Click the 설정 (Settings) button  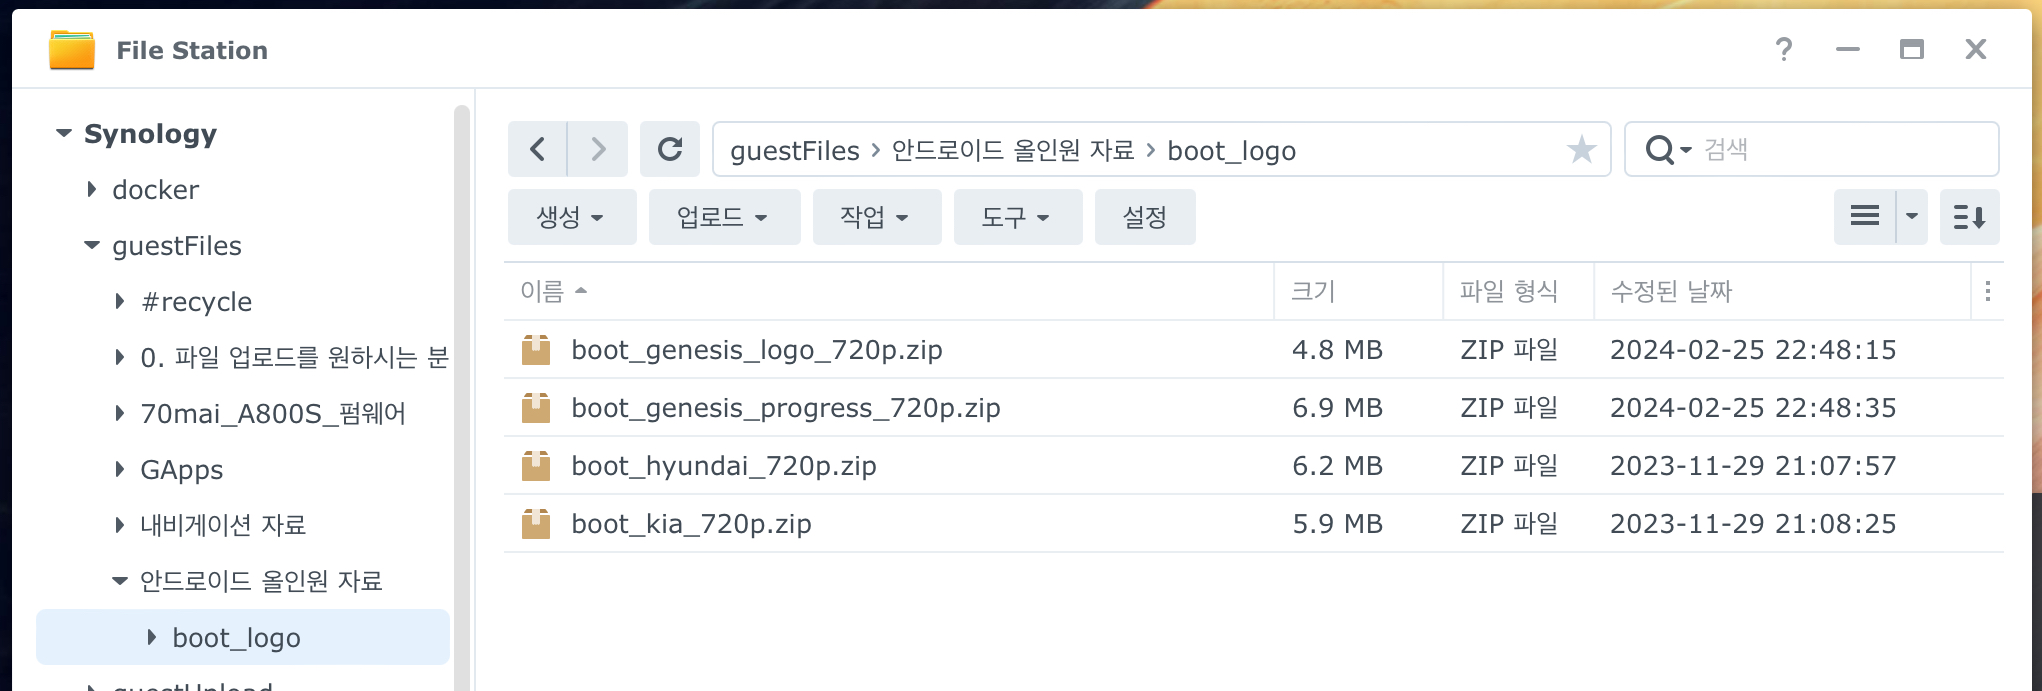1145,217
